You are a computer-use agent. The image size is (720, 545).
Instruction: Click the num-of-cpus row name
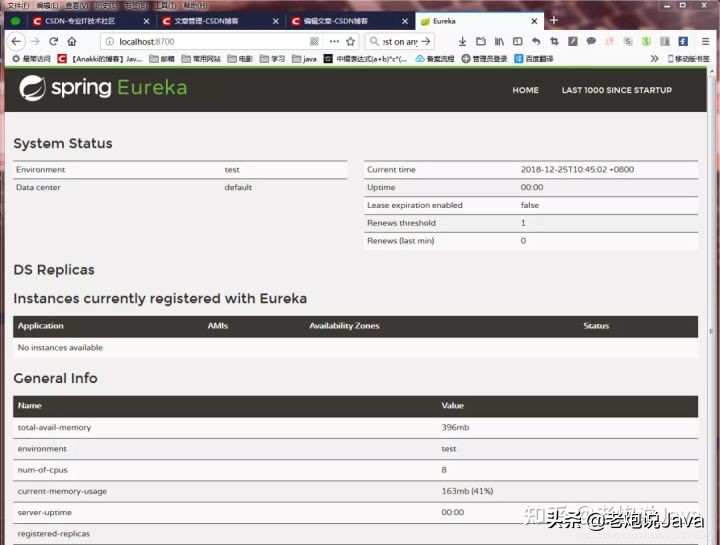(x=42, y=470)
